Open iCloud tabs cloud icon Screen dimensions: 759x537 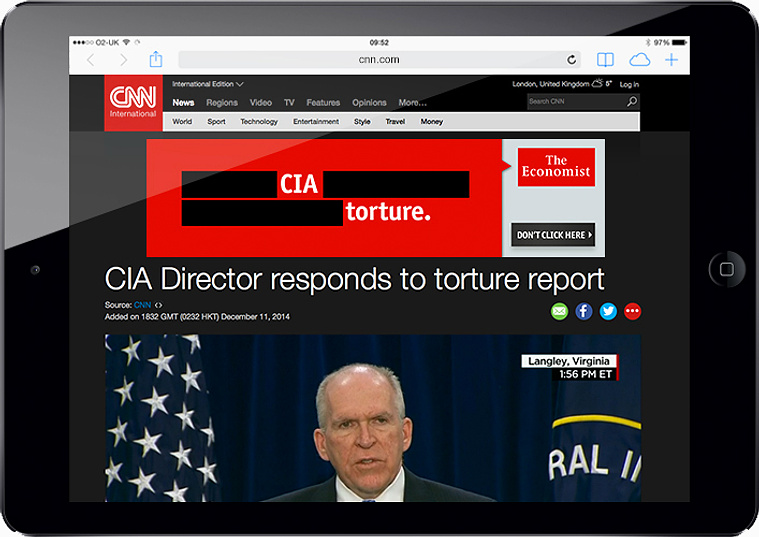tap(639, 60)
